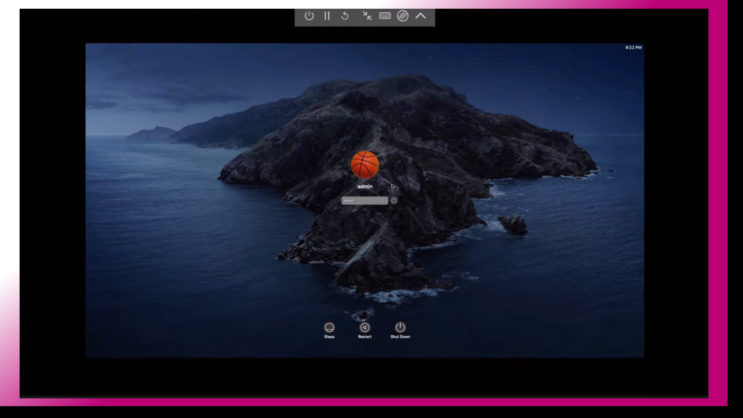Click the Sleep text label
This screenshot has height=418, width=743.
coord(329,337)
